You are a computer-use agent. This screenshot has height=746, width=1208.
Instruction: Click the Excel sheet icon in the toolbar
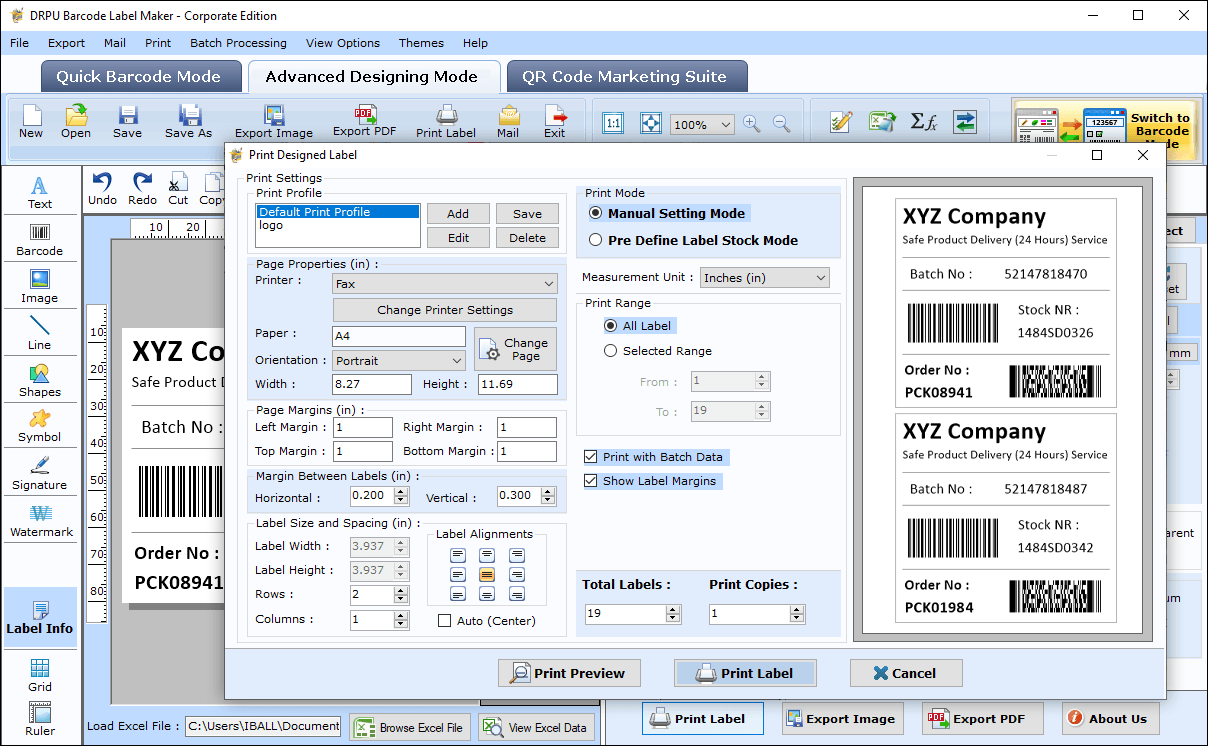tap(882, 122)
